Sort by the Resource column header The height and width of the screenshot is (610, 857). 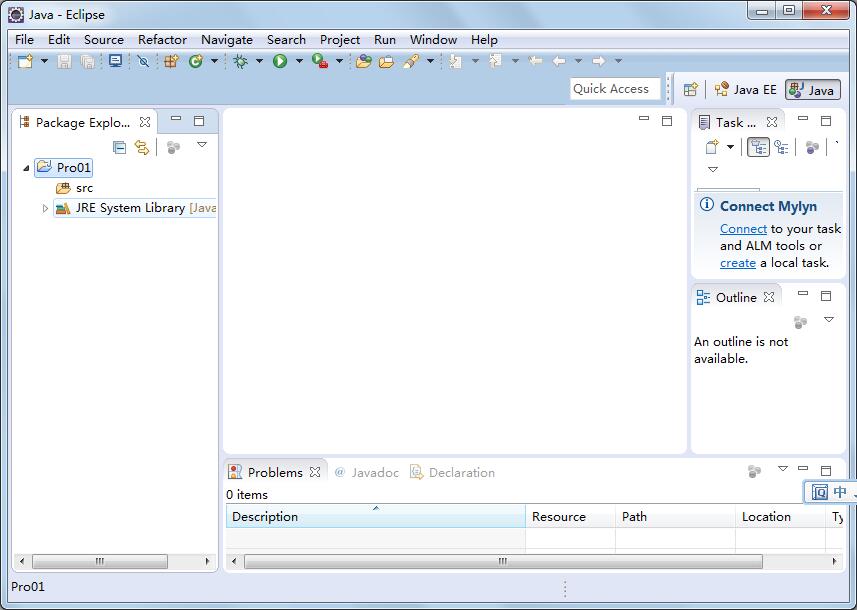(x=570, y=517)
